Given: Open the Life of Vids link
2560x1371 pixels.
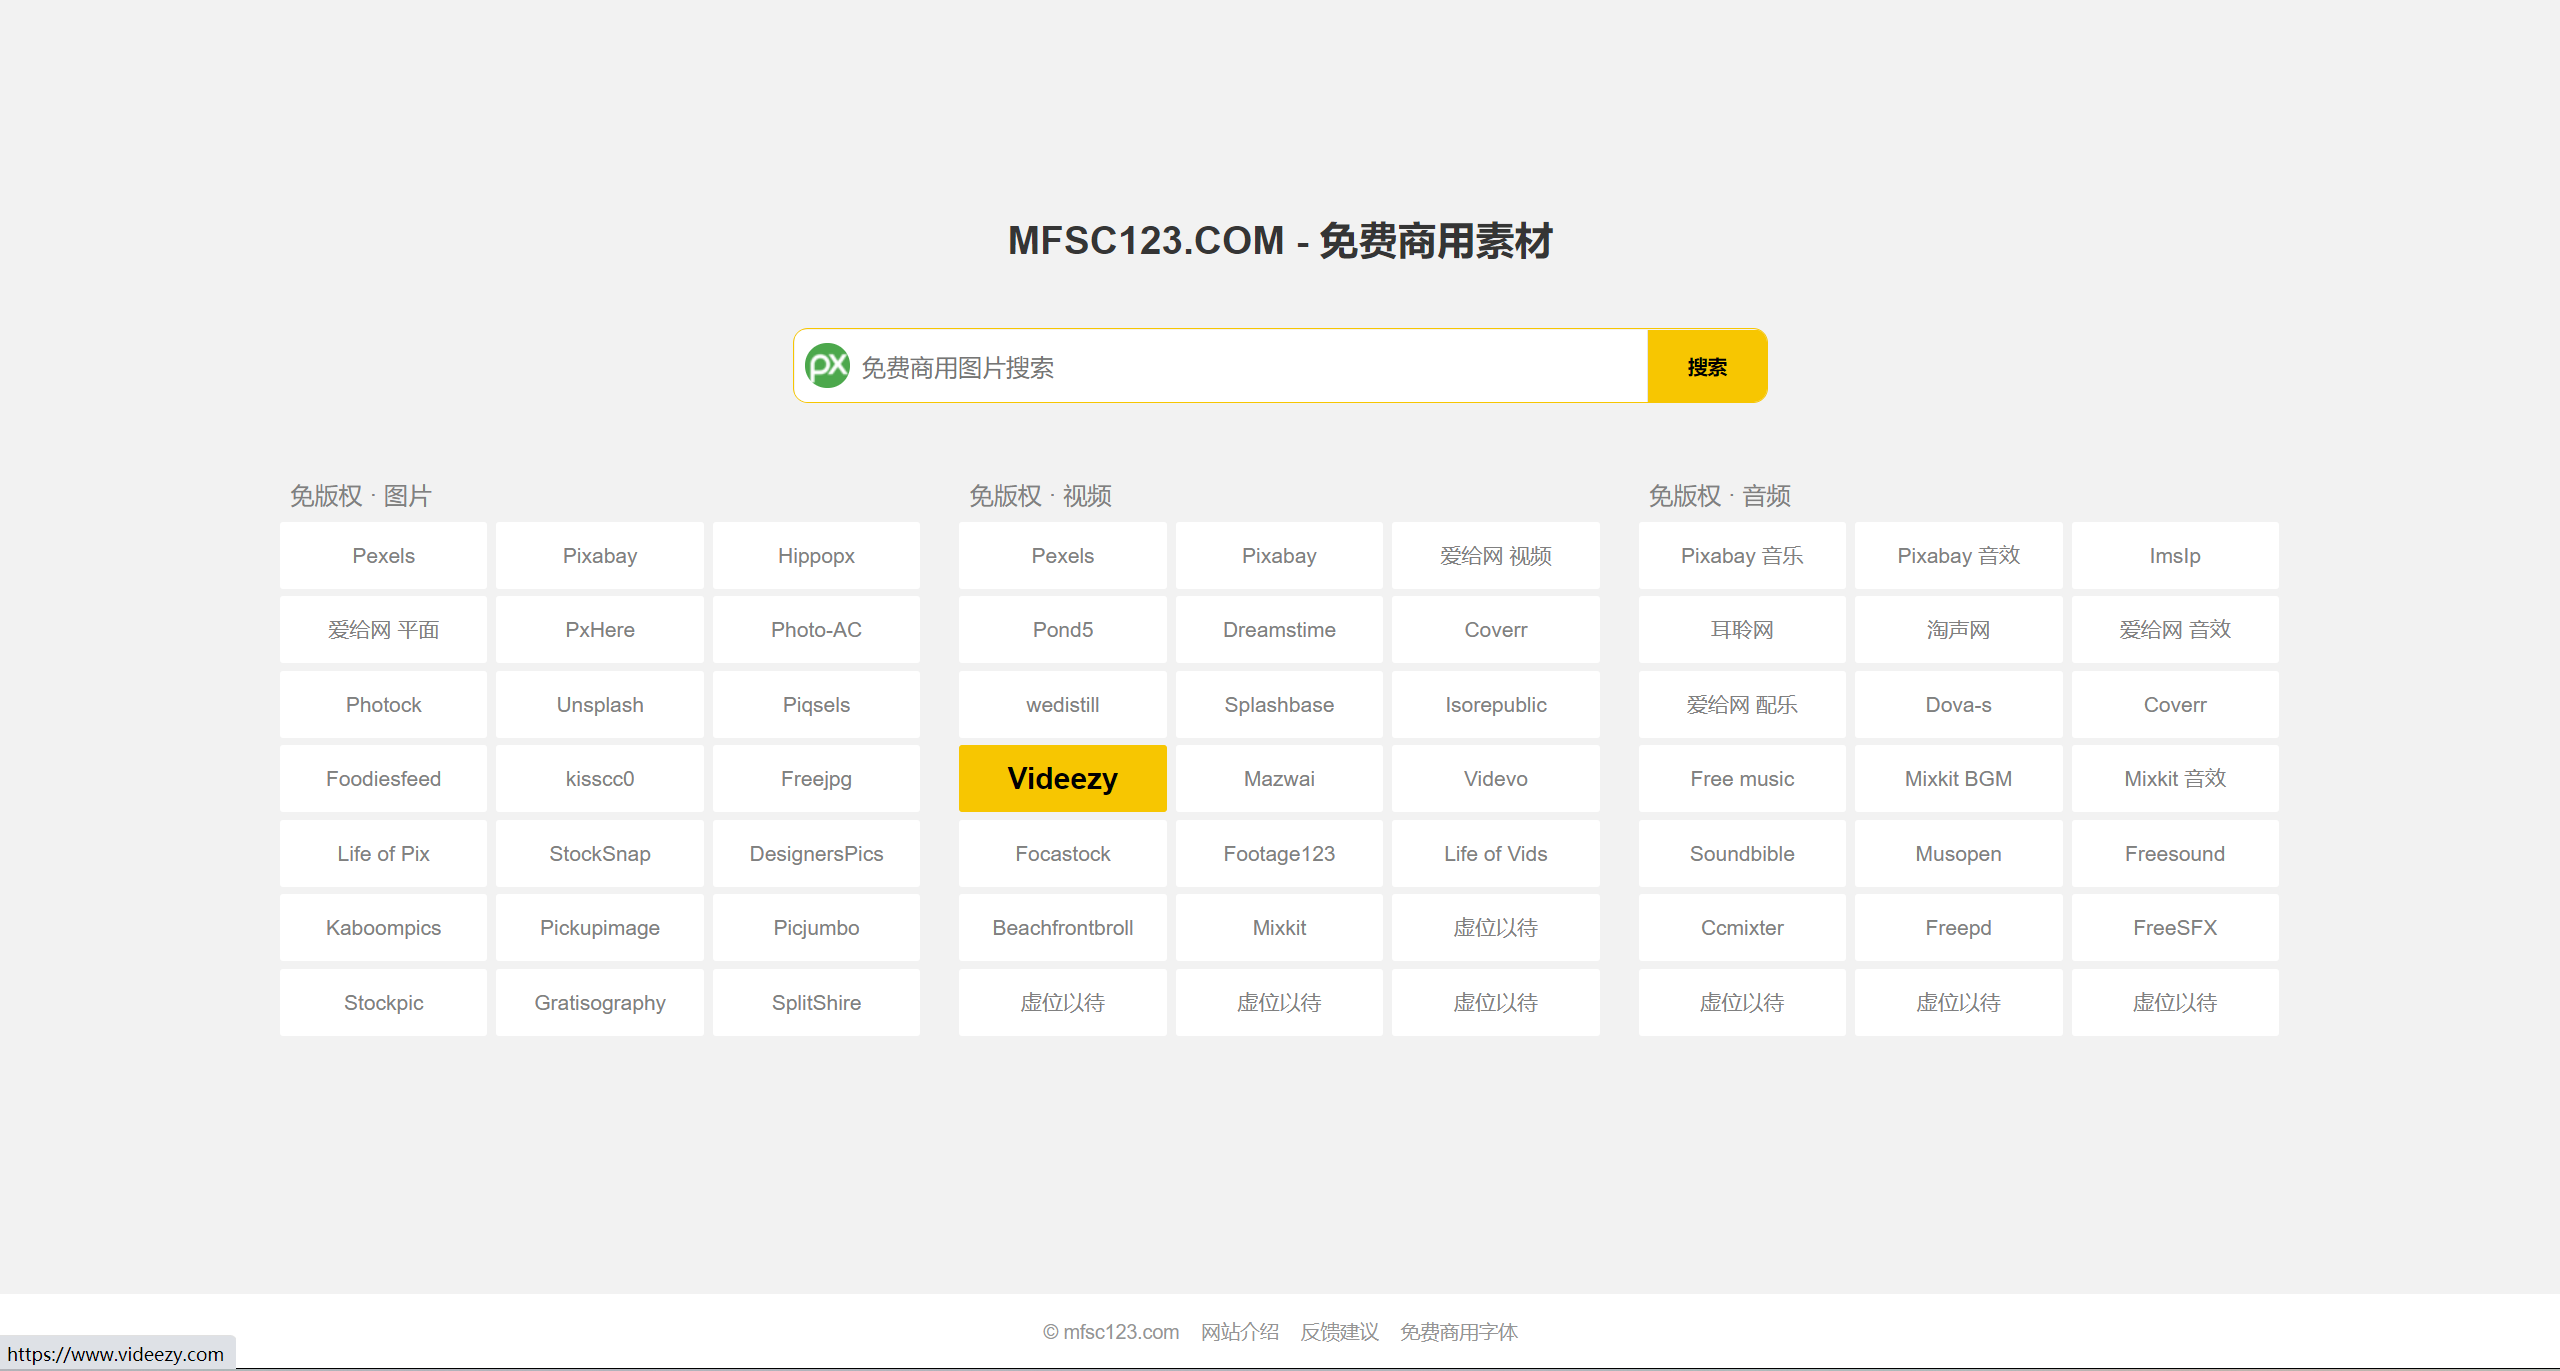Looking at the screenshot, I should [1496, 853].
